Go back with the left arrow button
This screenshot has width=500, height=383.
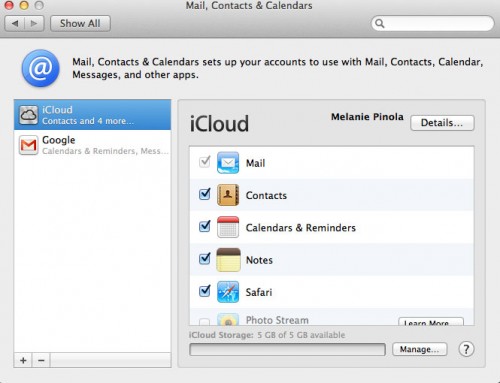pyautogui.click(x=15, y=23)
